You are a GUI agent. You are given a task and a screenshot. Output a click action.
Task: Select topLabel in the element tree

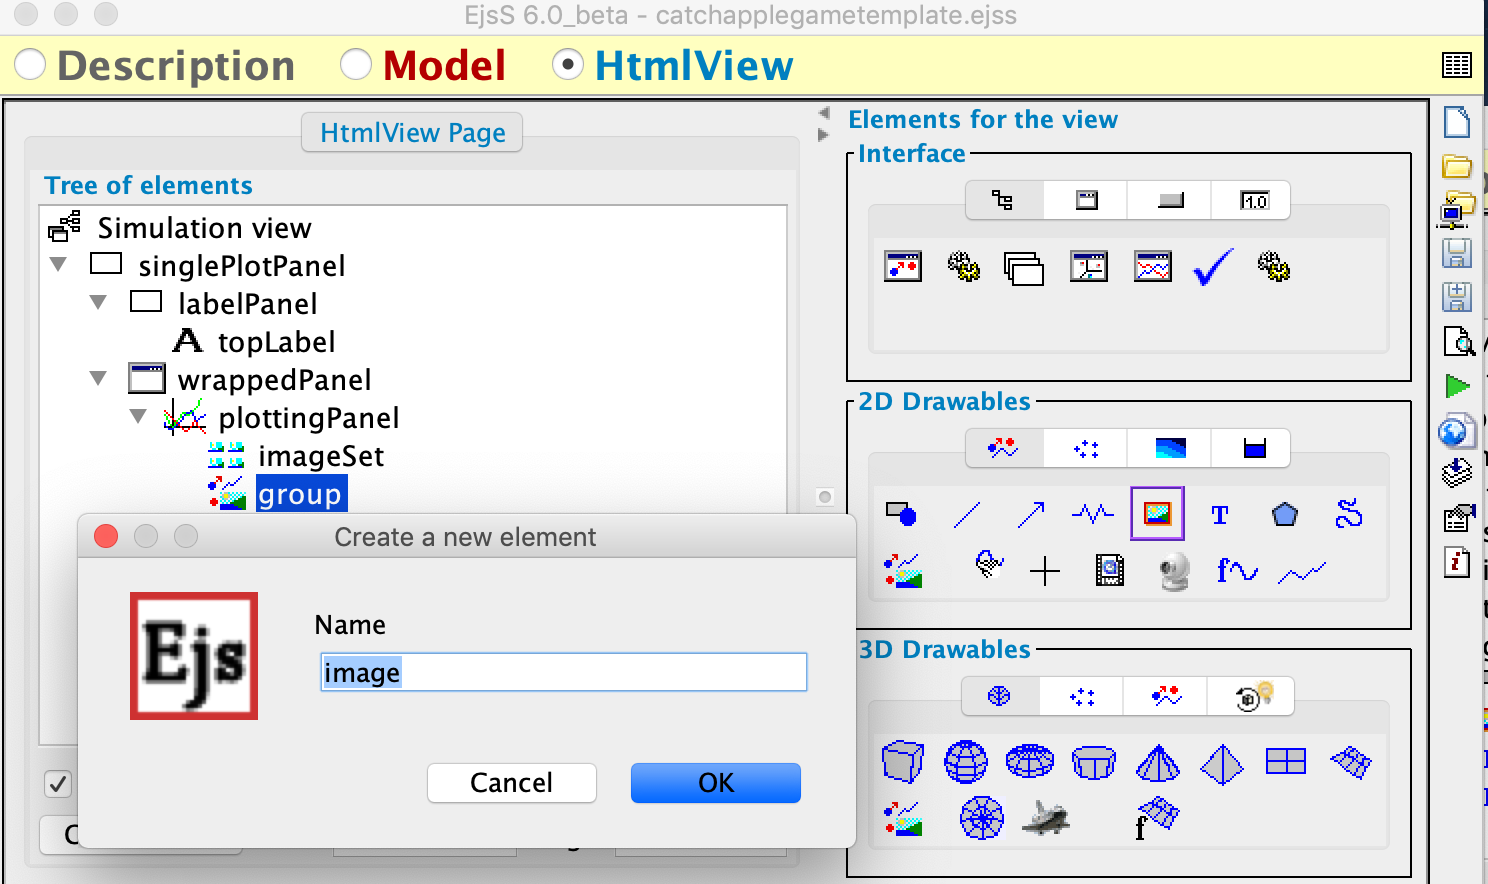(276, 342)
